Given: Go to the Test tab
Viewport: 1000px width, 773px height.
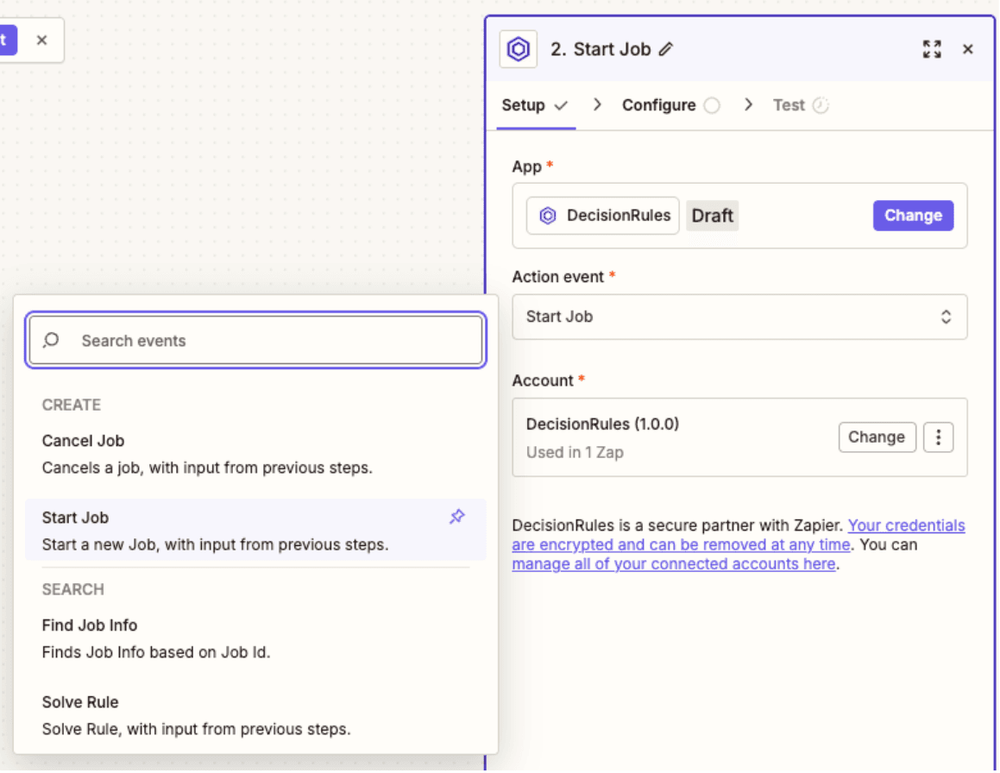Looking at the screenshot, I should point(800,105).
